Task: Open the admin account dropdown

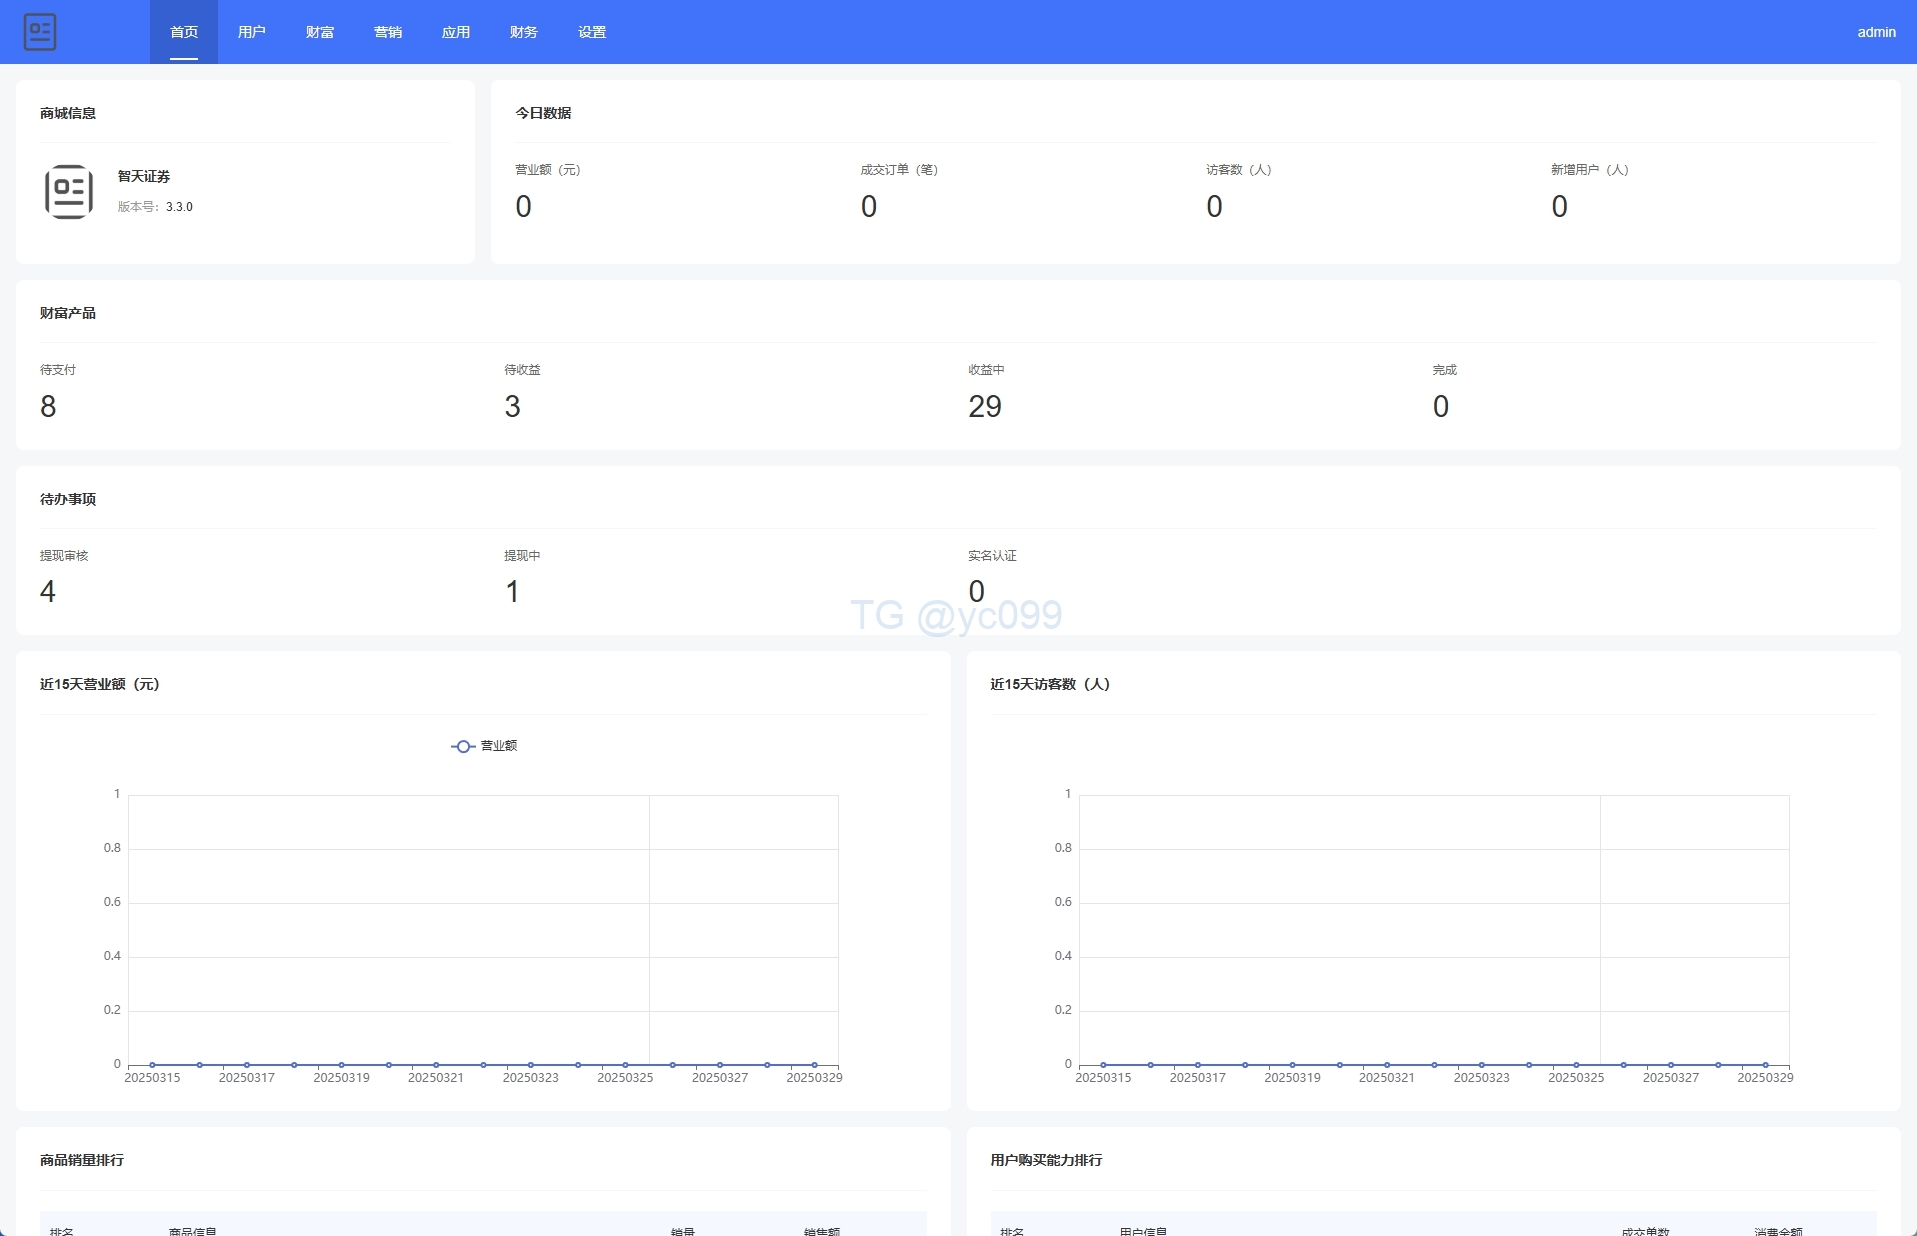Action: point(1876,32)
